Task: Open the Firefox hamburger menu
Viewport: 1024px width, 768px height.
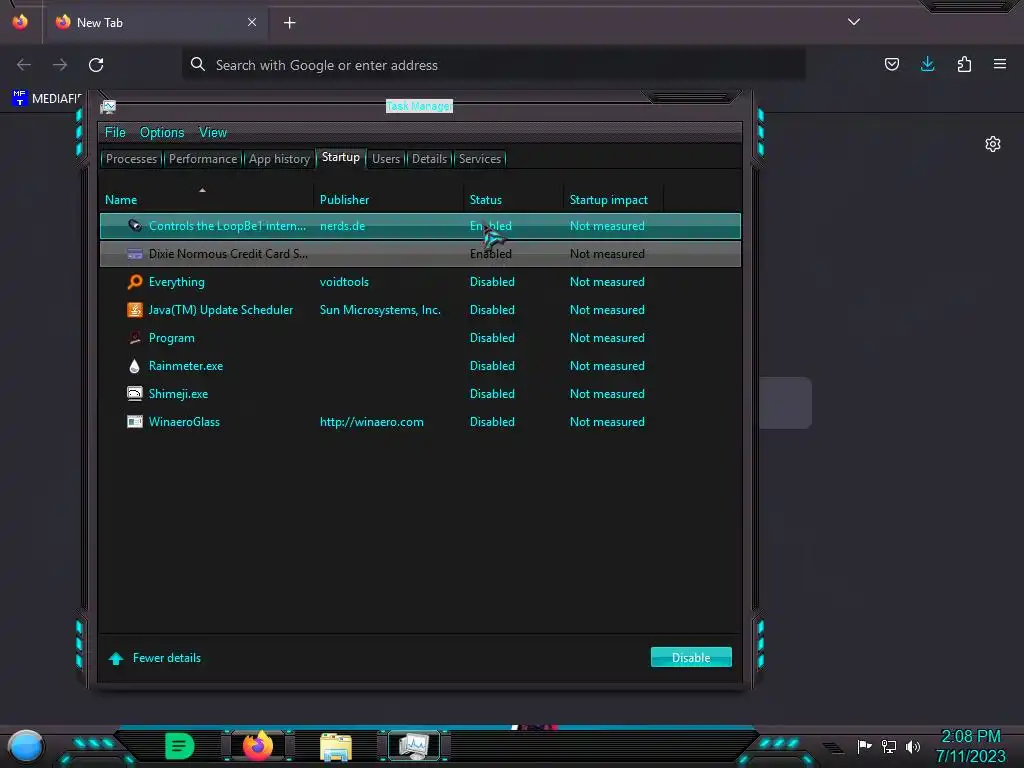Action: click(x=1000, y=64)
